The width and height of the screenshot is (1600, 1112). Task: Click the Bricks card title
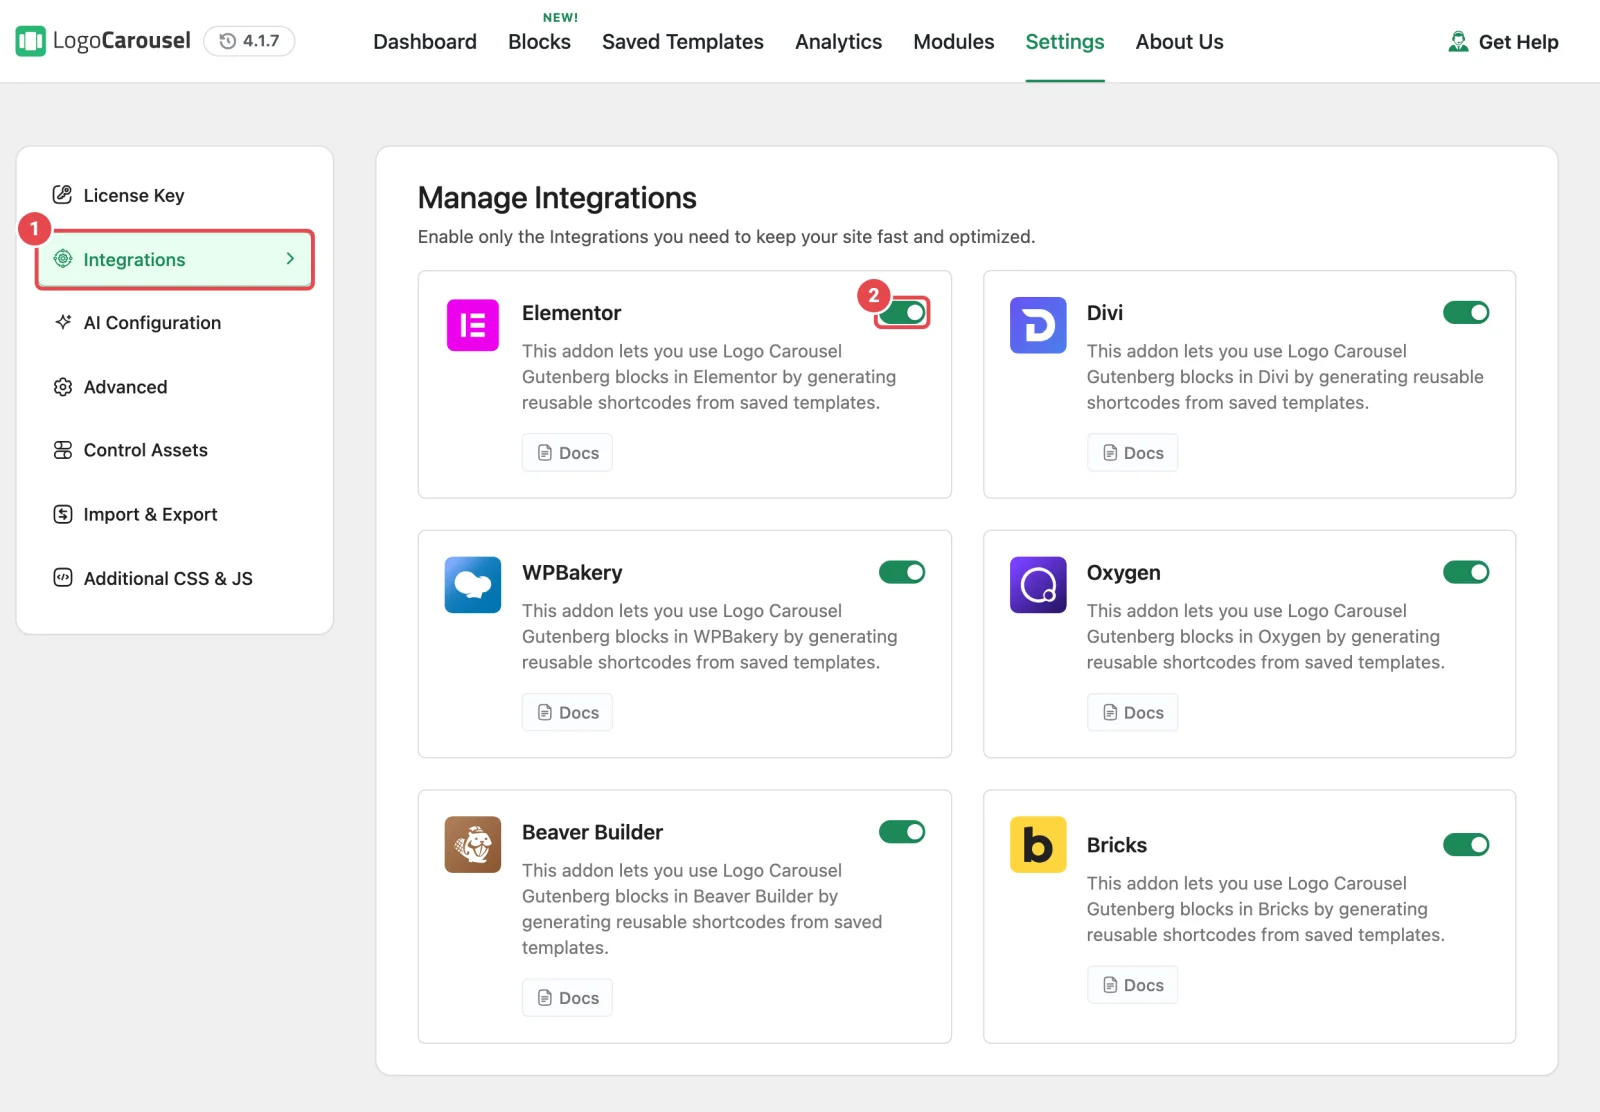(1116, 845)
